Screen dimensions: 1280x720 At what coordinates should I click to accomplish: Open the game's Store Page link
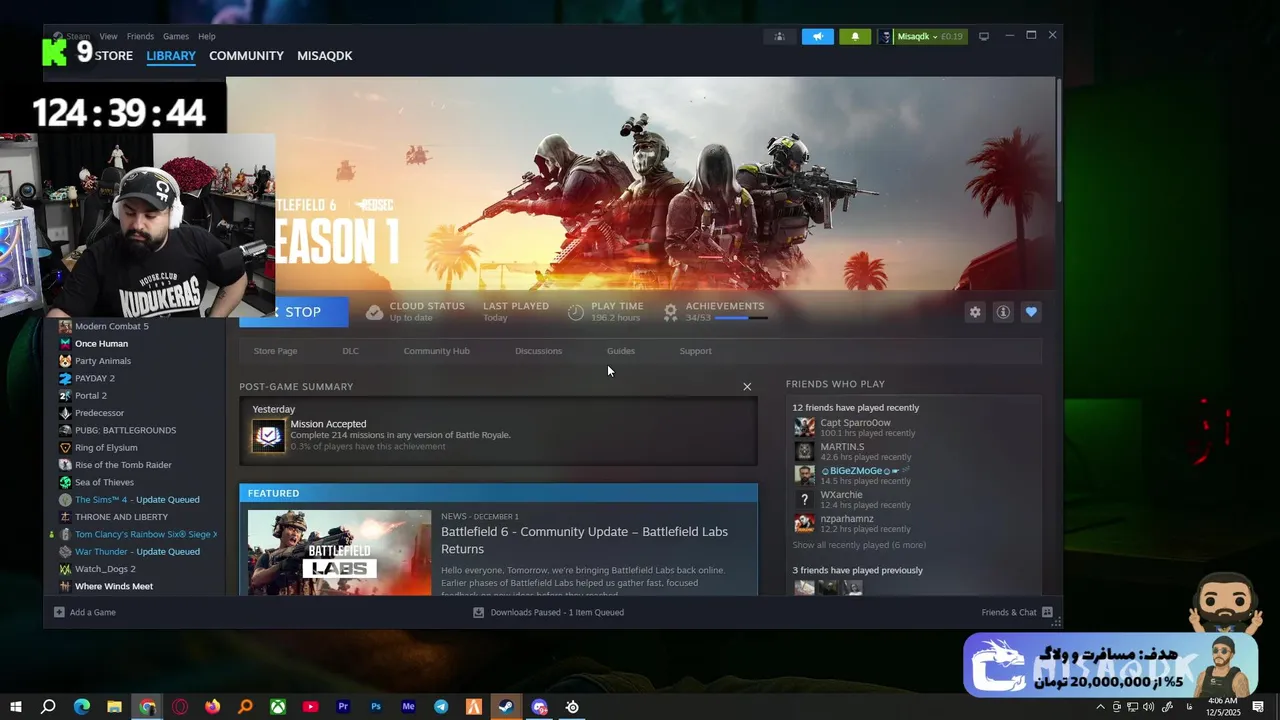(x=275, y=351)
